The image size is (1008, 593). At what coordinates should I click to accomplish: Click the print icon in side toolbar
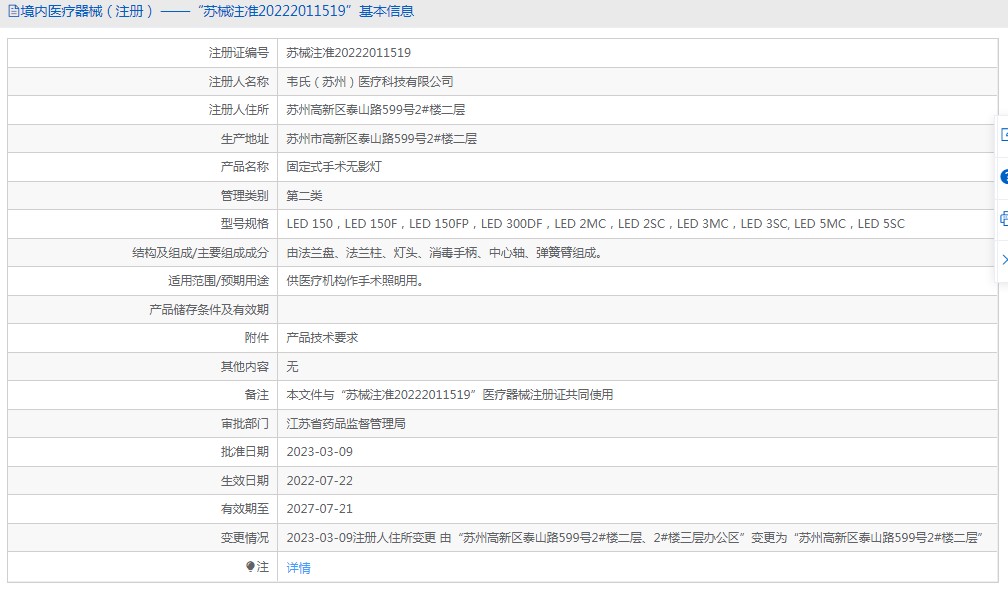[x=1004, y=219]
